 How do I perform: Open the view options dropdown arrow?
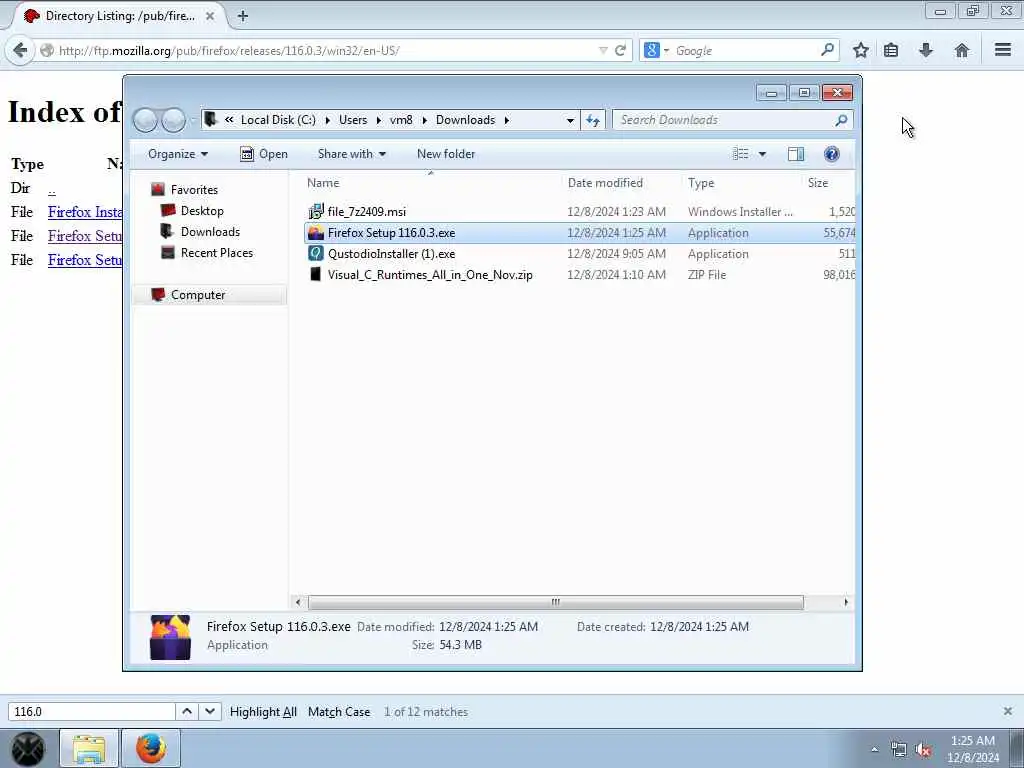point(762,155)
